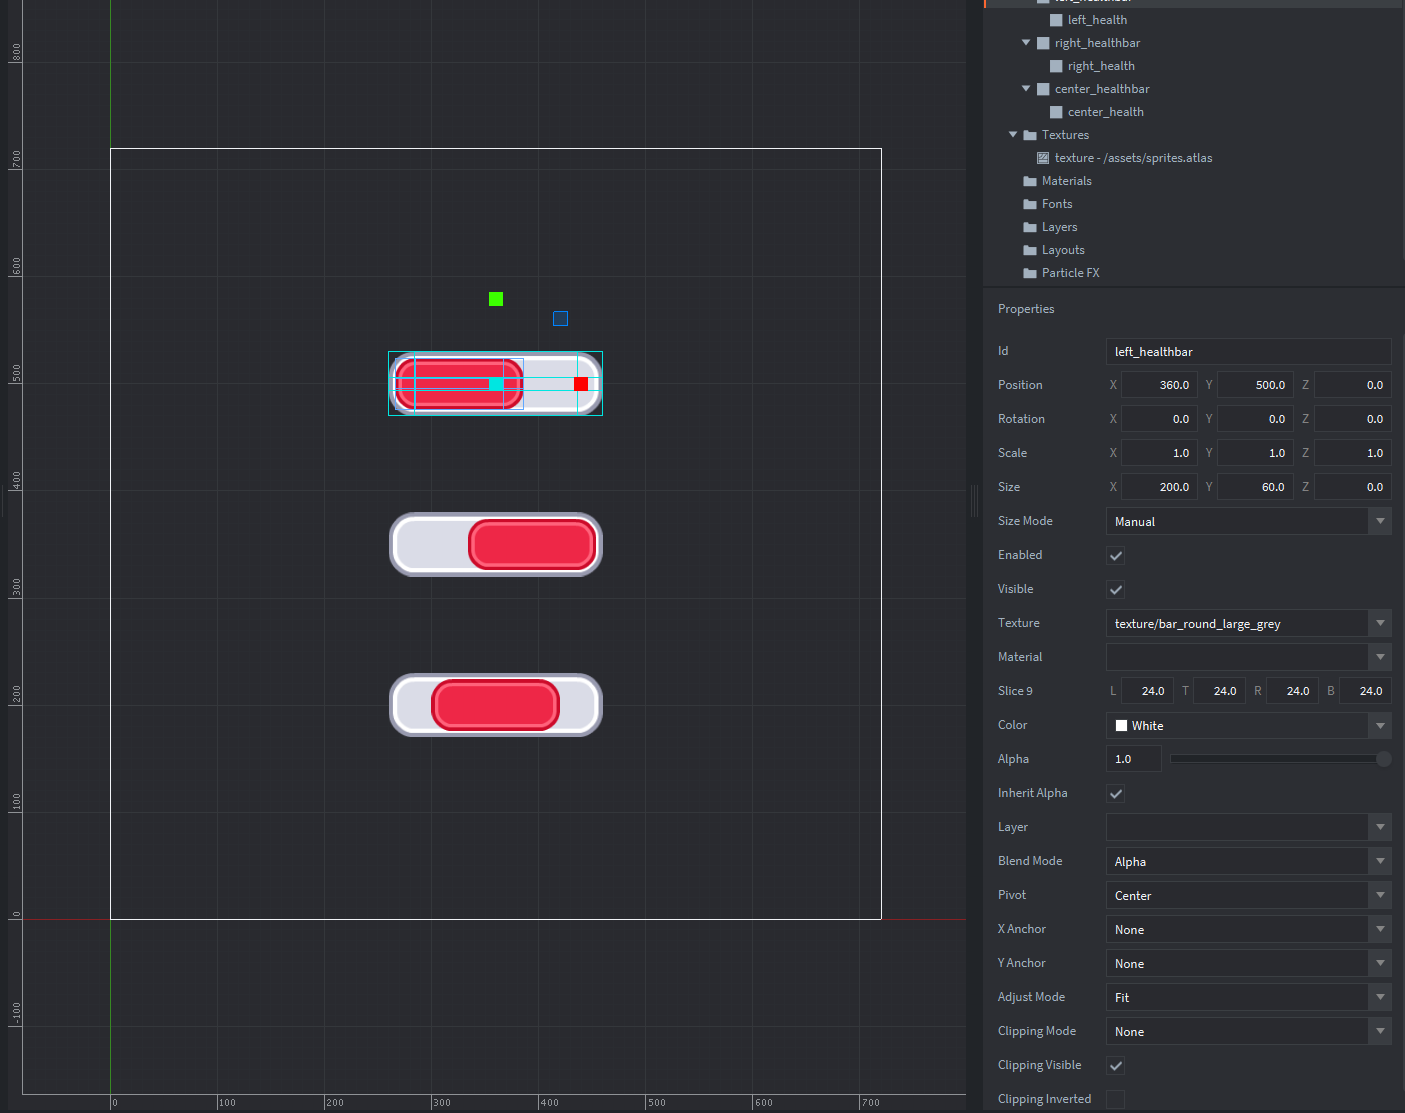Click the Layouts folder icon
The height and width of the screenshot is (1113, 1405).
(1030, 250)
